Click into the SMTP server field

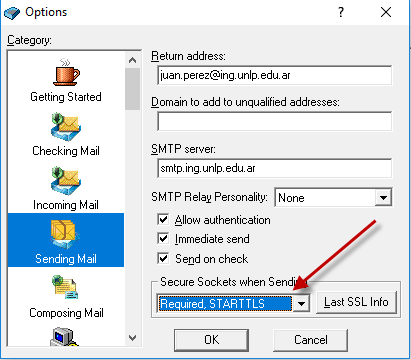pos(275,168)
